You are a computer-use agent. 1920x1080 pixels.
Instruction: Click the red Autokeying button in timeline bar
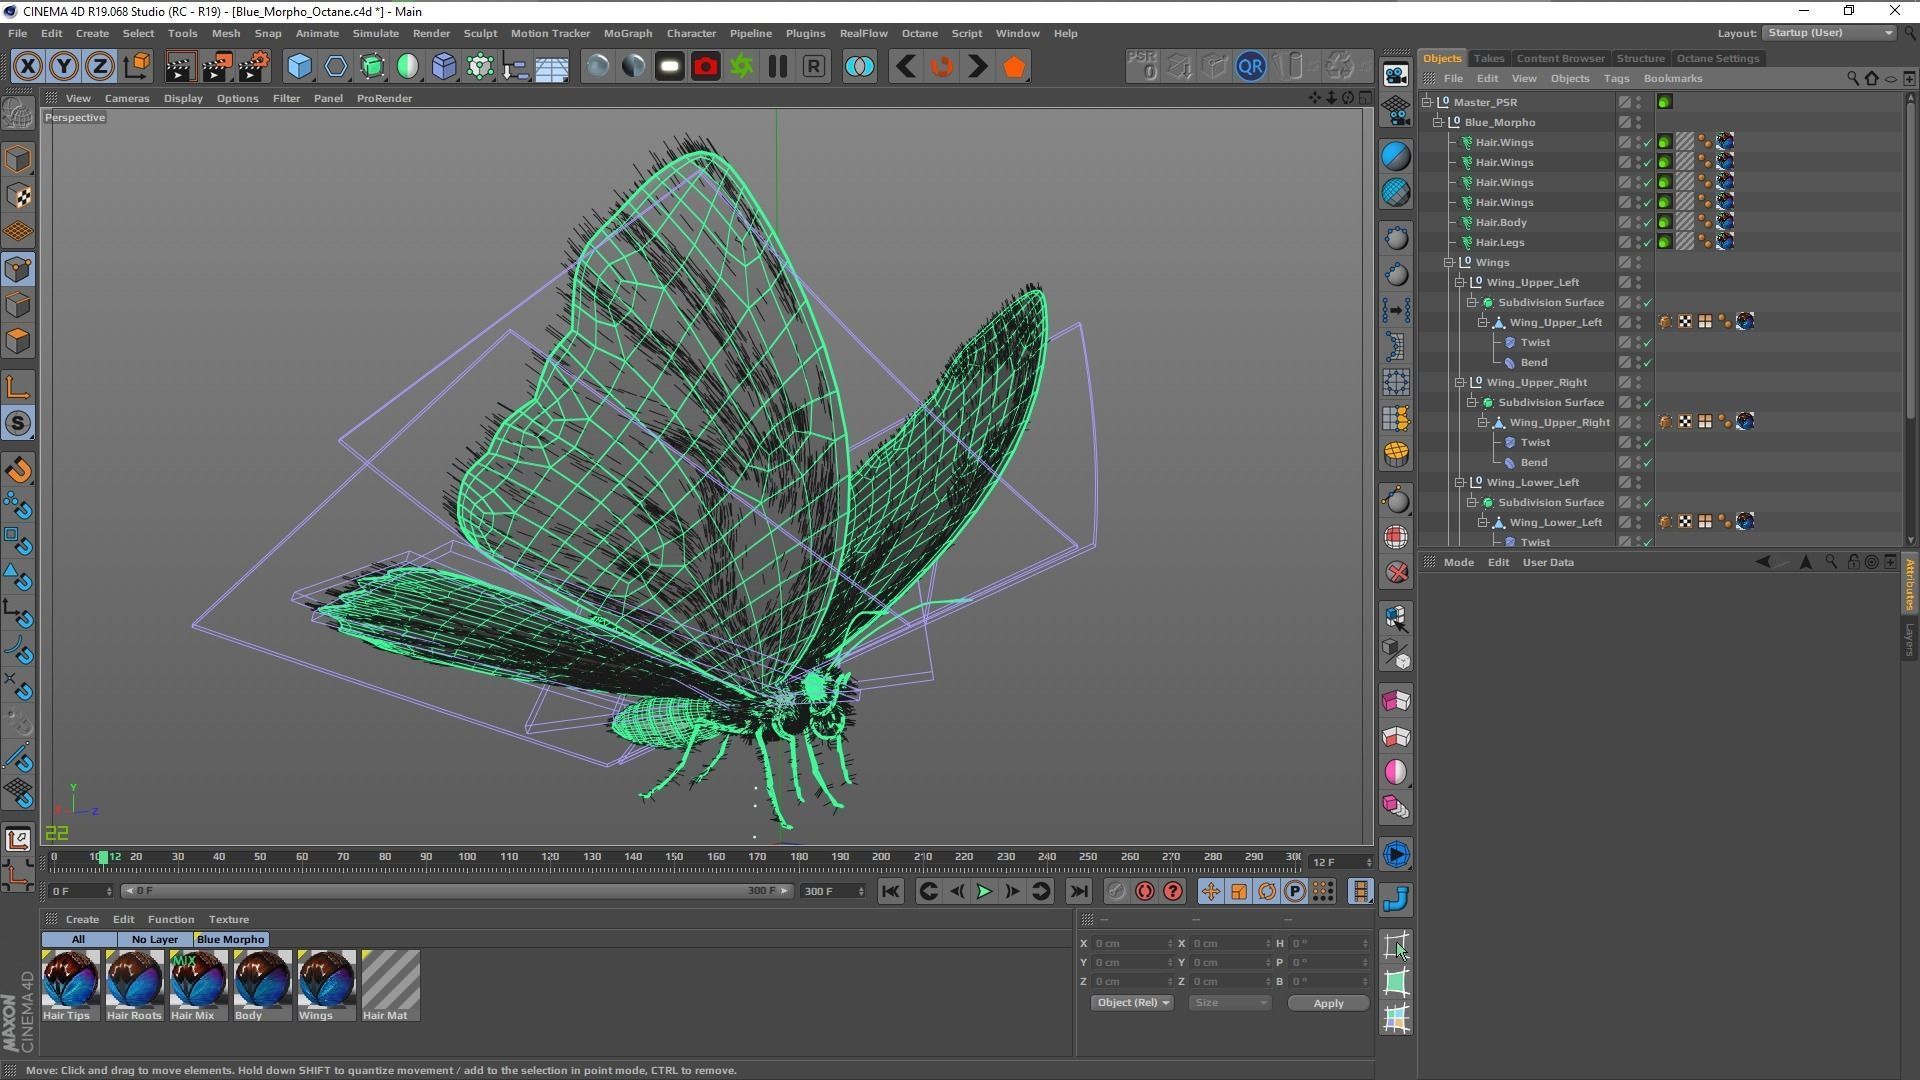pyautogui.click(x=1144, y=891)
